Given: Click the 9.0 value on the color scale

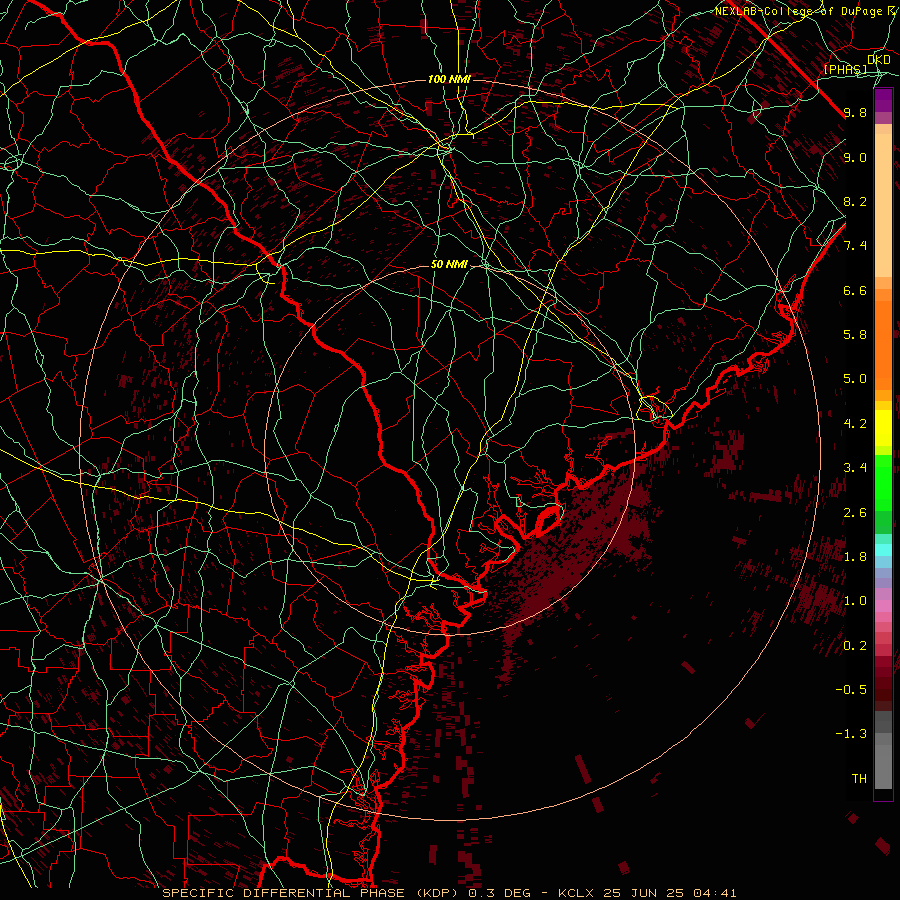Looking at the screenshot, I should 855,157.
